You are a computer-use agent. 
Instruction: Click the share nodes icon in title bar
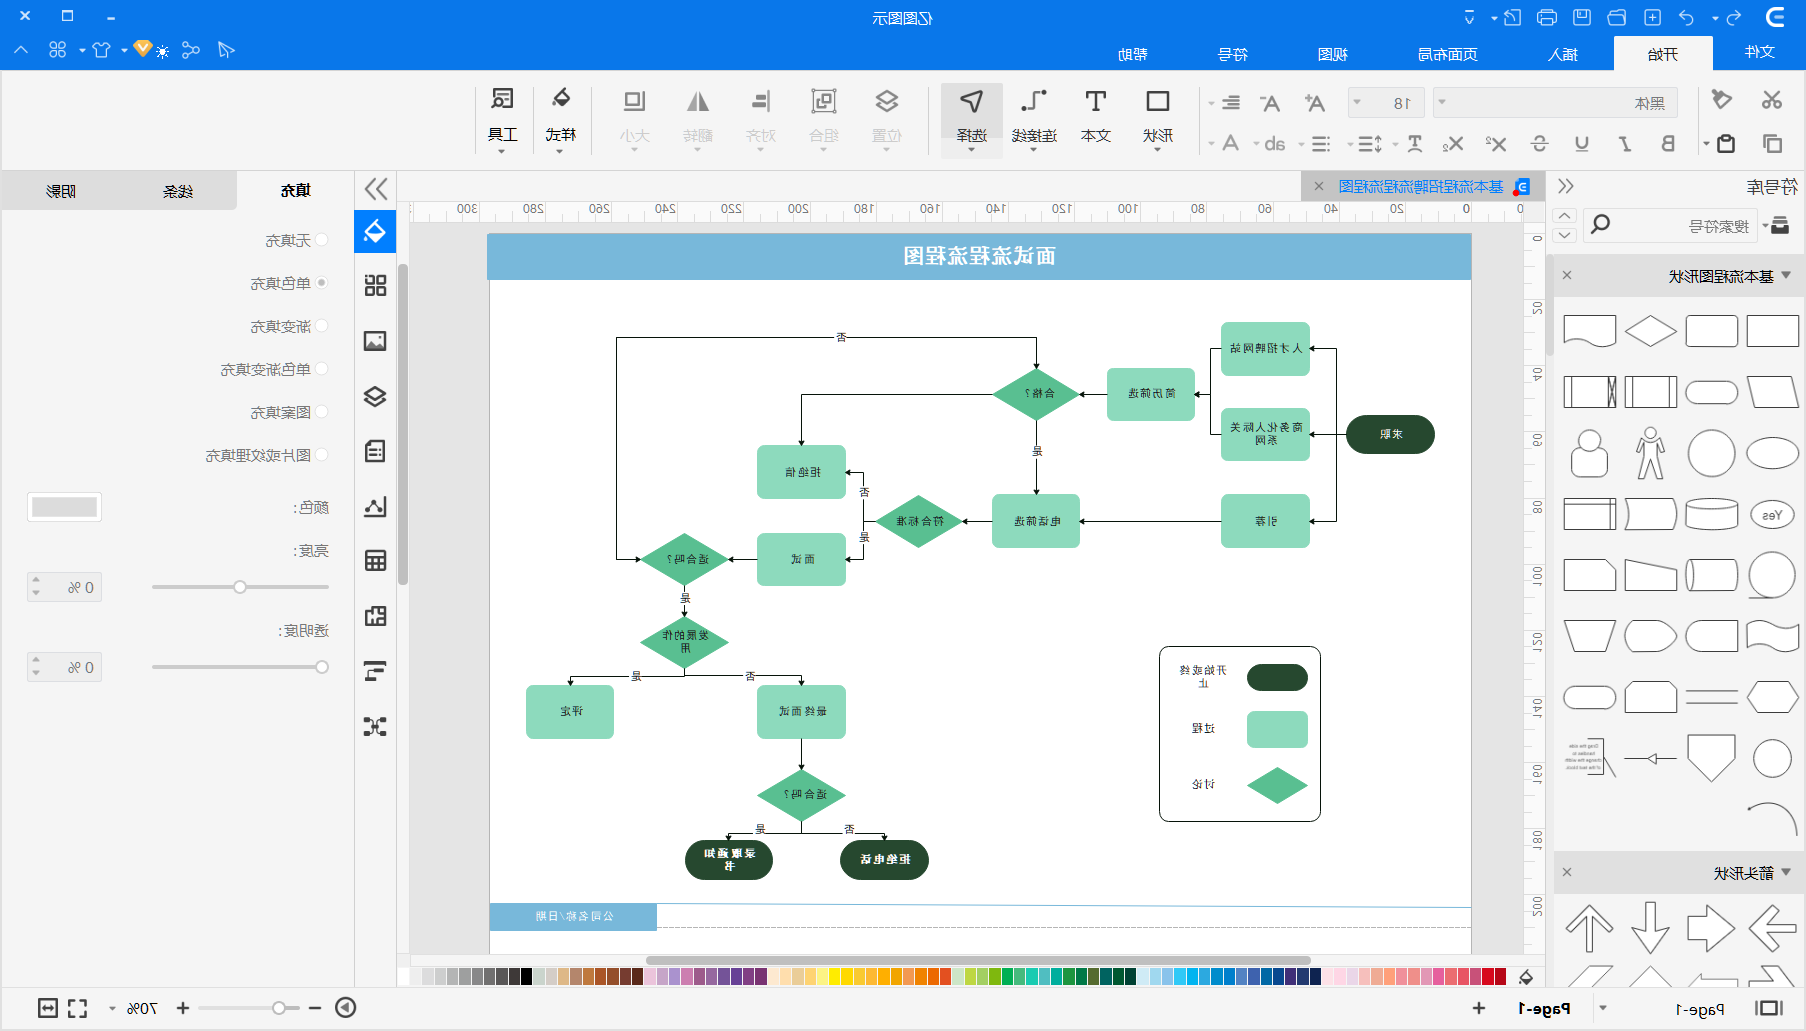[x=191, y=50]
